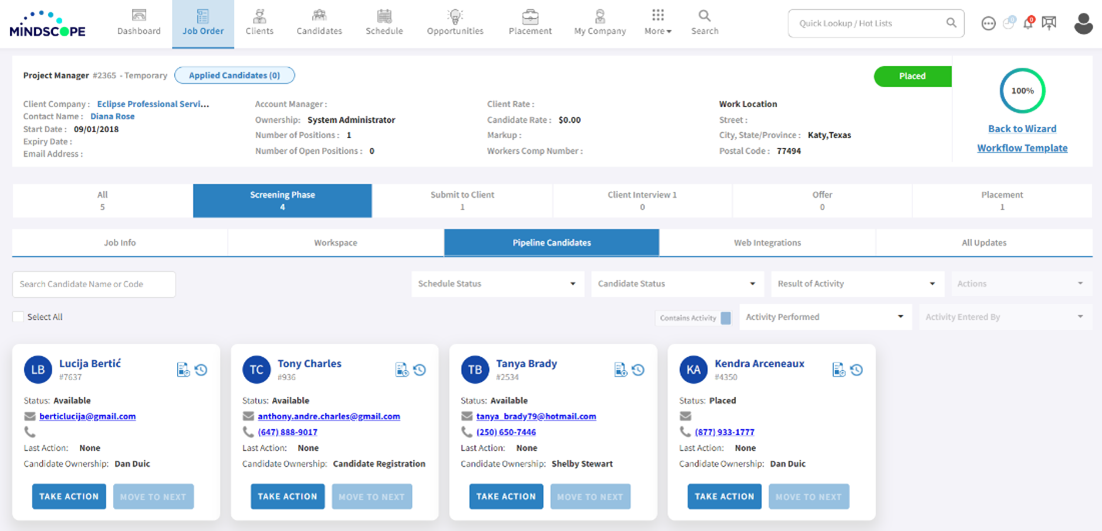Screen dimensions: 1102x531
Task: Open the user profile avatar
Action: click(x=1083, y=23)
